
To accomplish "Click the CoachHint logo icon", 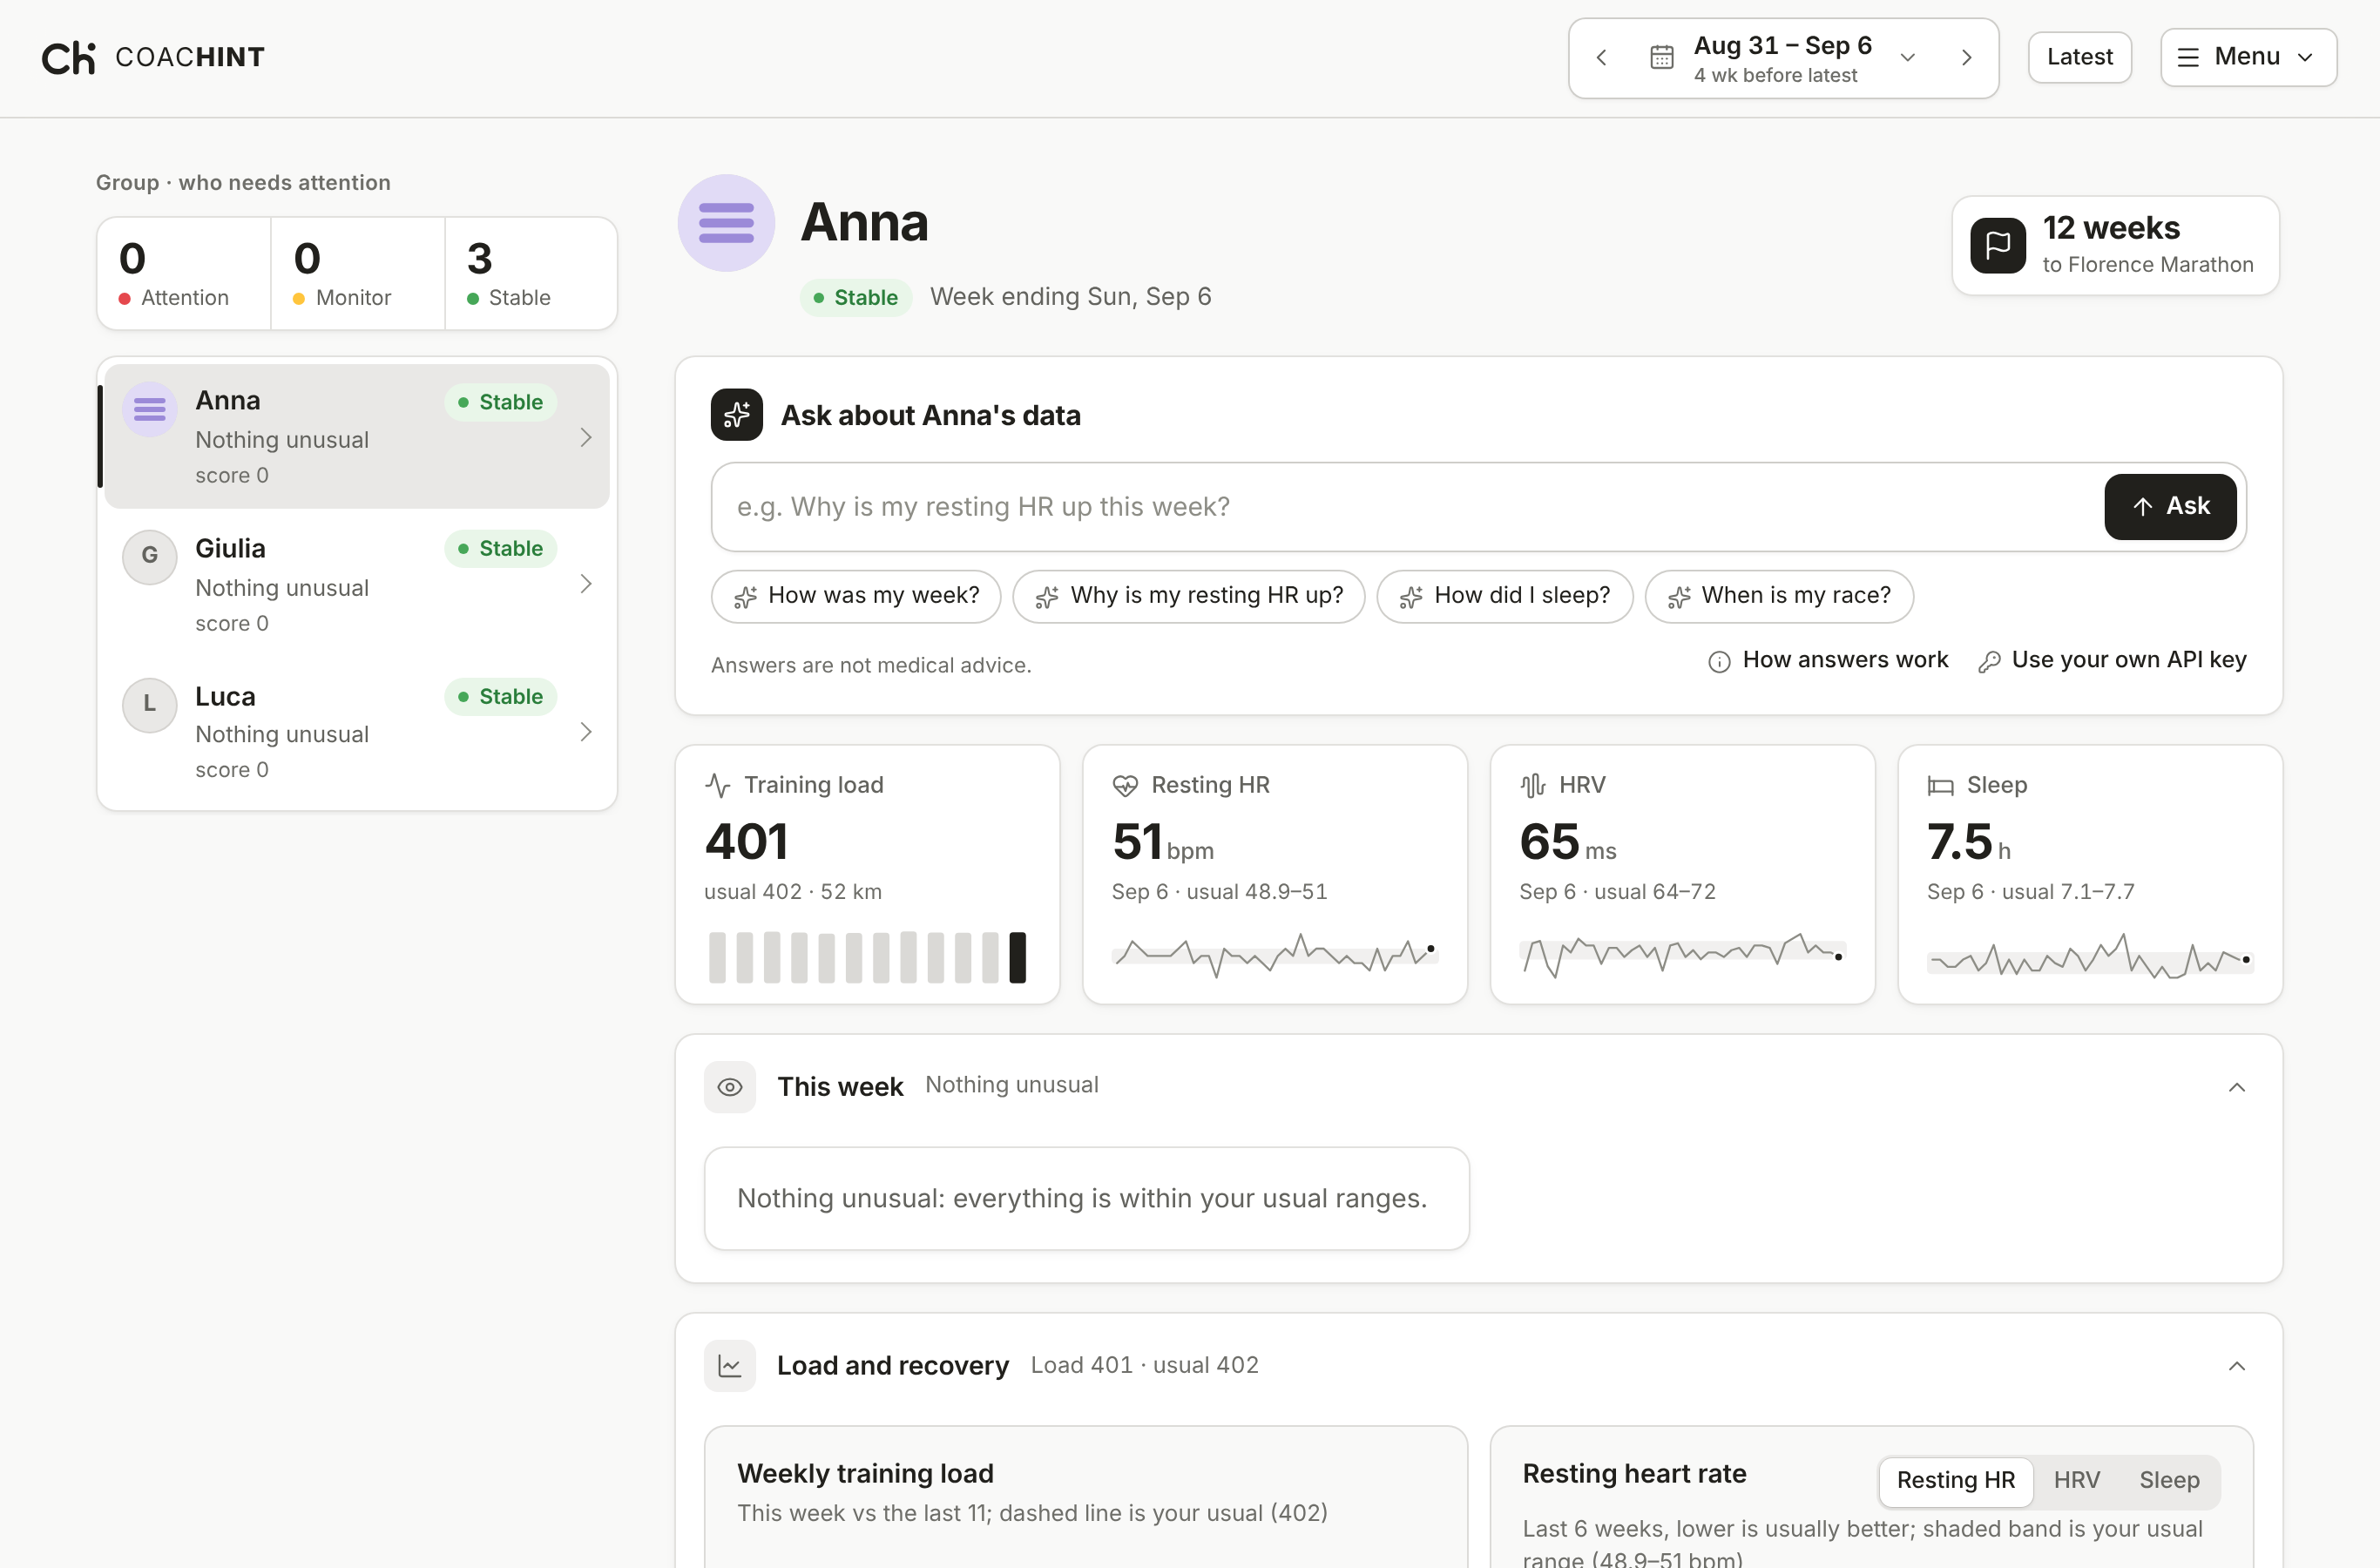I will [x=68, y=58].
